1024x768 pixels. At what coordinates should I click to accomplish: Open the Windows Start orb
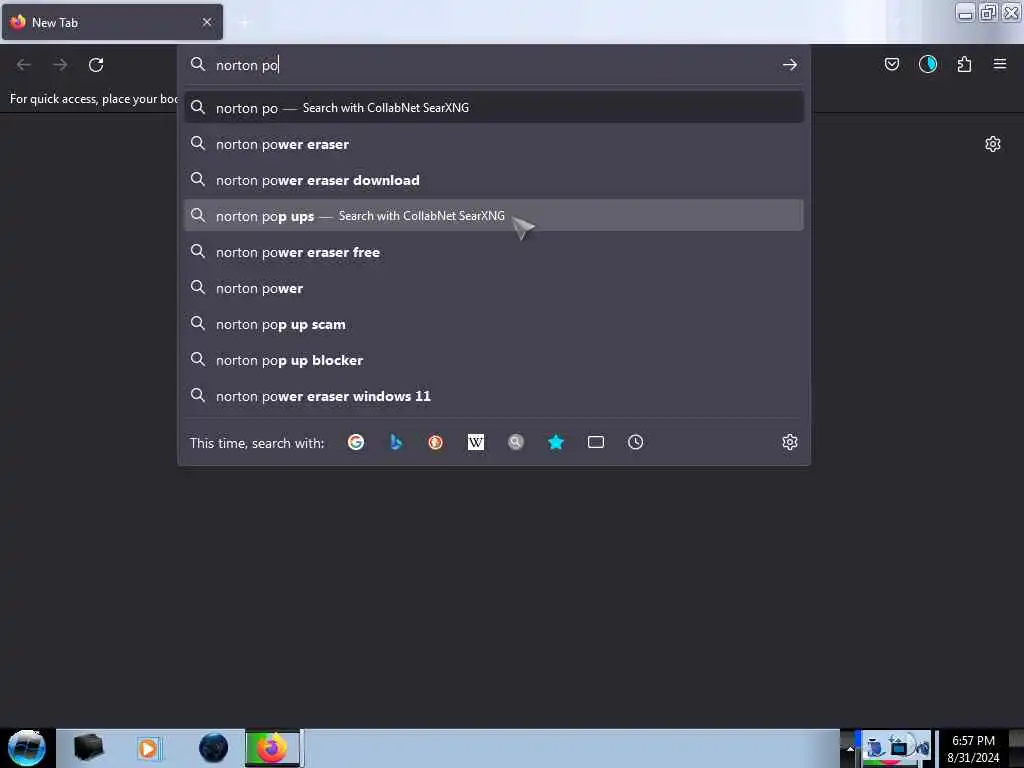27,748
